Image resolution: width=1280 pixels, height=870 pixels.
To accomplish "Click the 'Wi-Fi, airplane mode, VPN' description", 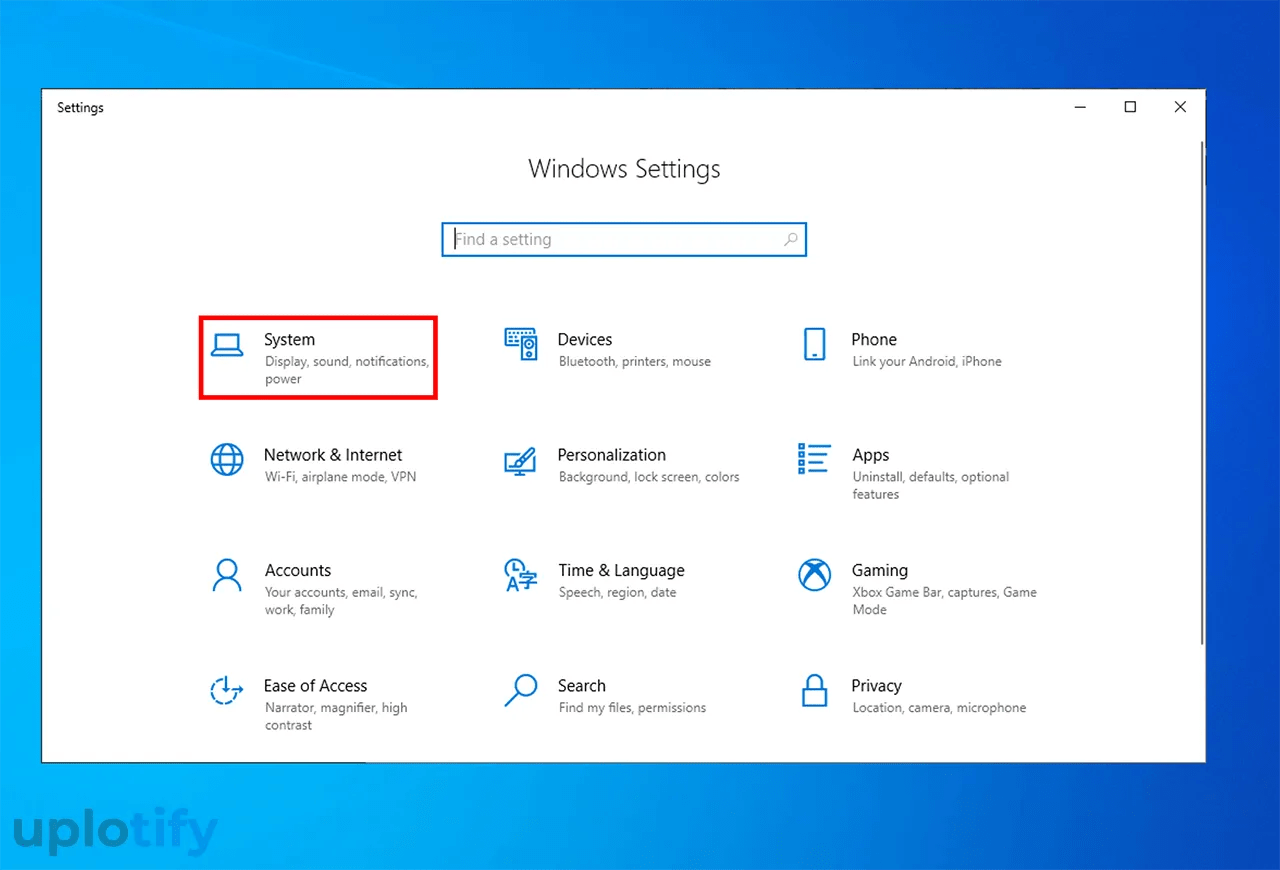I will [x=341, y=478].
